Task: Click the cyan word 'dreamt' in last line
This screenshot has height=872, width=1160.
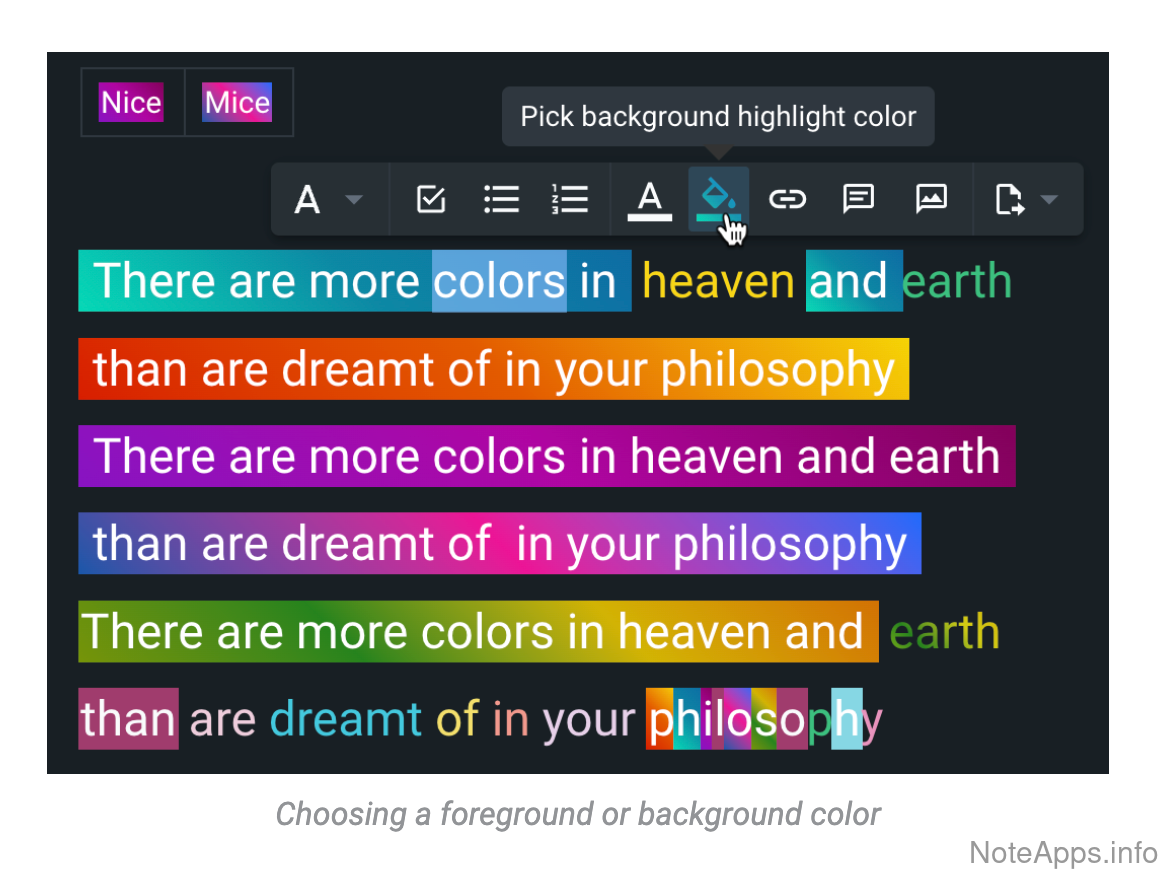Action: (x=346, y=719)
